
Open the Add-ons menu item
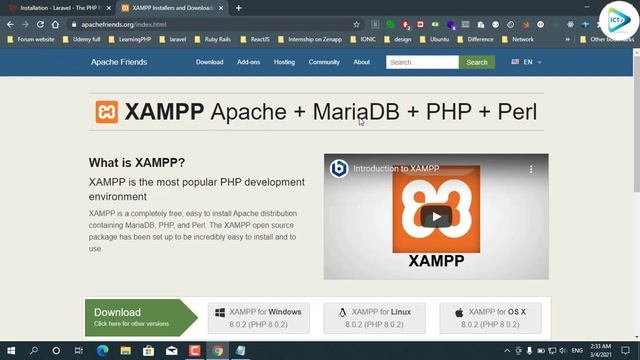[x=249, y=62]
